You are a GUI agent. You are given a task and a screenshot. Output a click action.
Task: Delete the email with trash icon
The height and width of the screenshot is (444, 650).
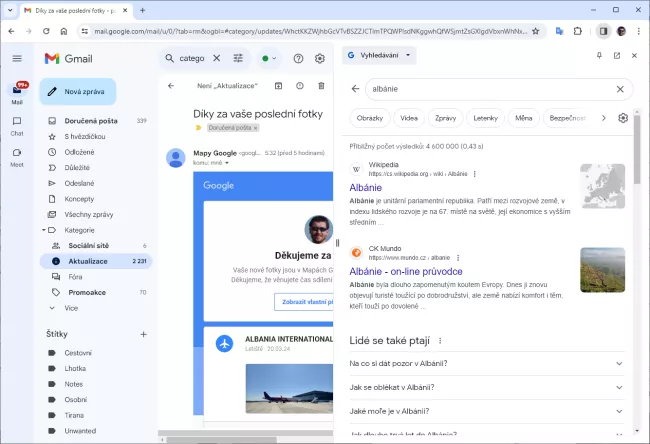pos(319,86)
